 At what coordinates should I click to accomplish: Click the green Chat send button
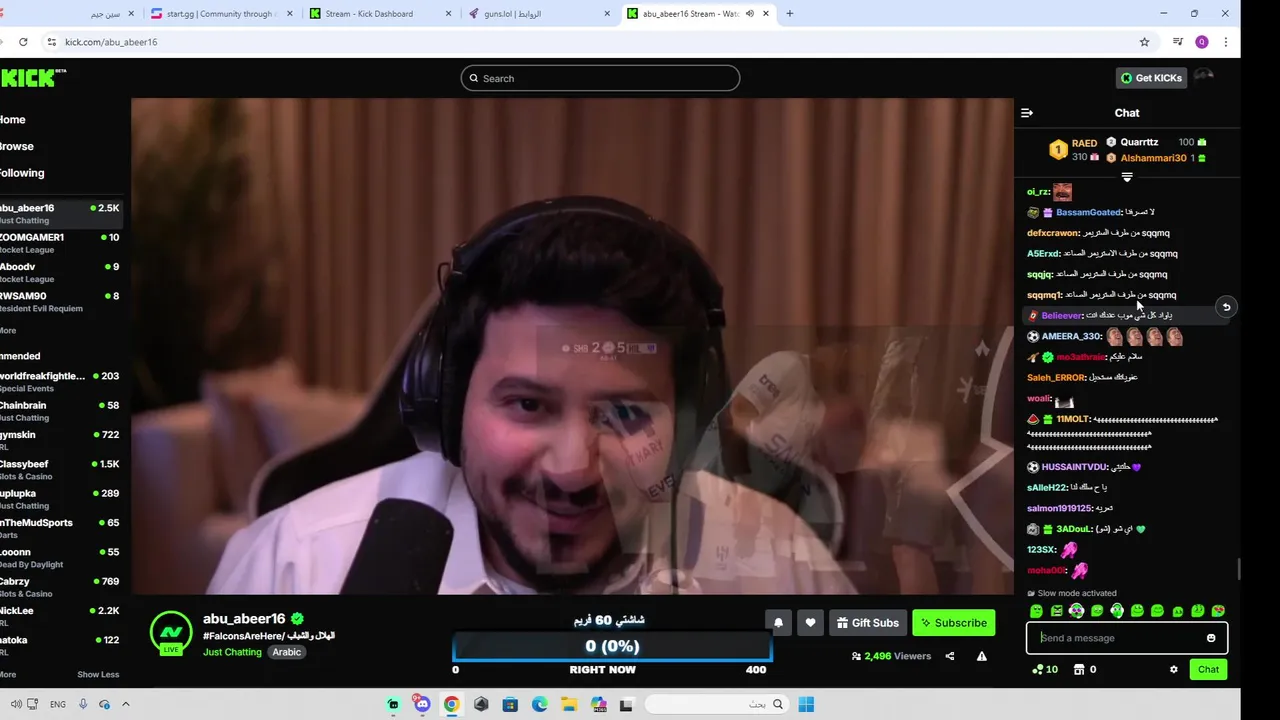click(x=1208, y=669)
